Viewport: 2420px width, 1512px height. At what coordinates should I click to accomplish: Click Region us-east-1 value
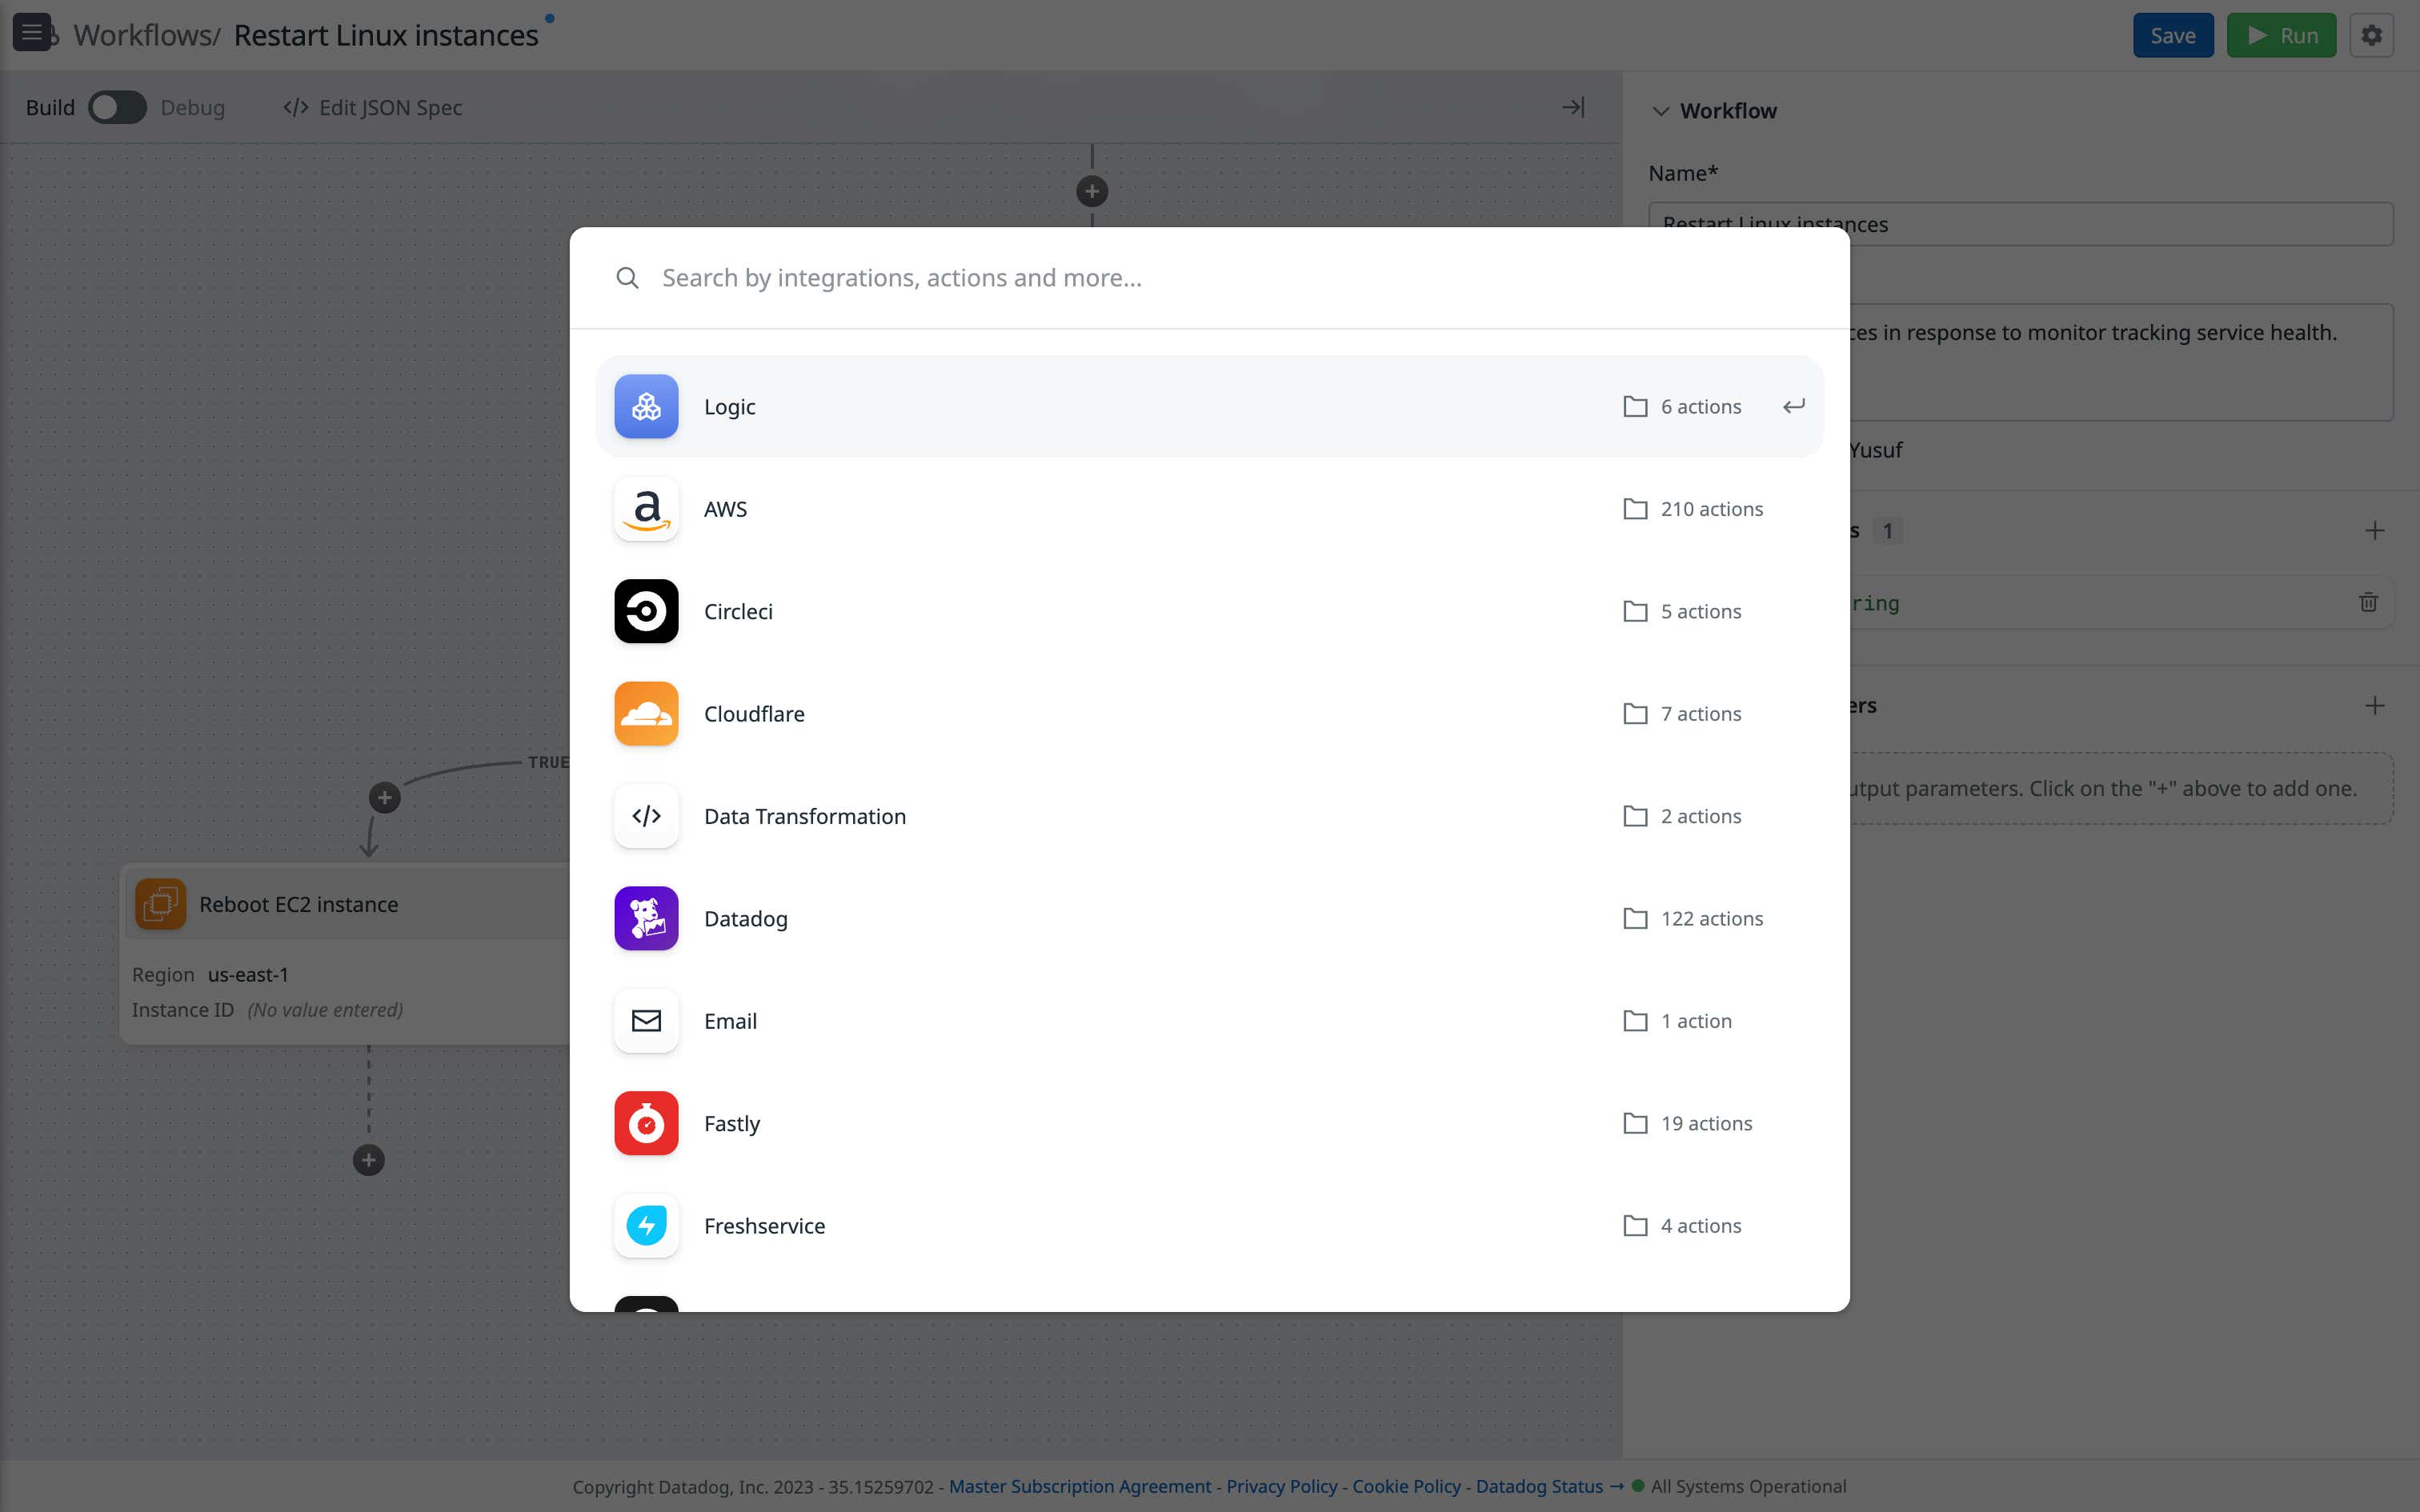[x=248, y=974]
